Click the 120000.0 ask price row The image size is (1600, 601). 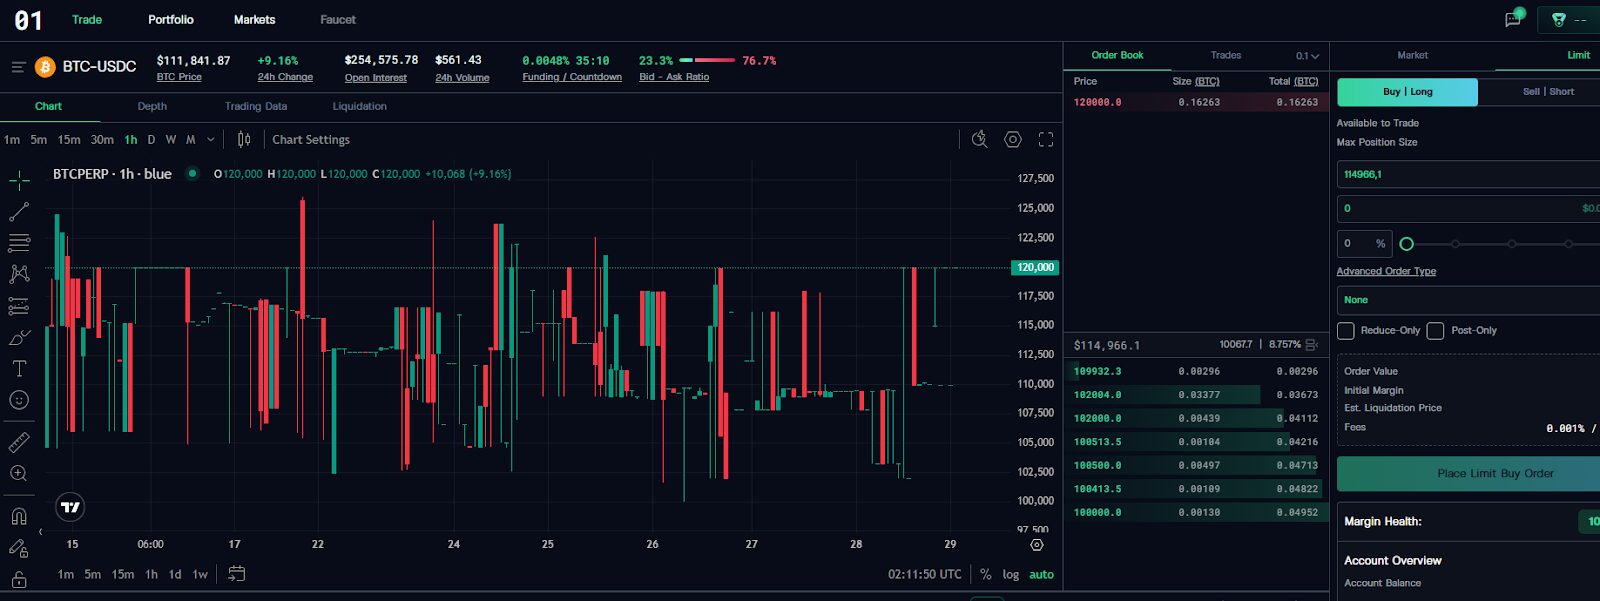click(1196, 102)
